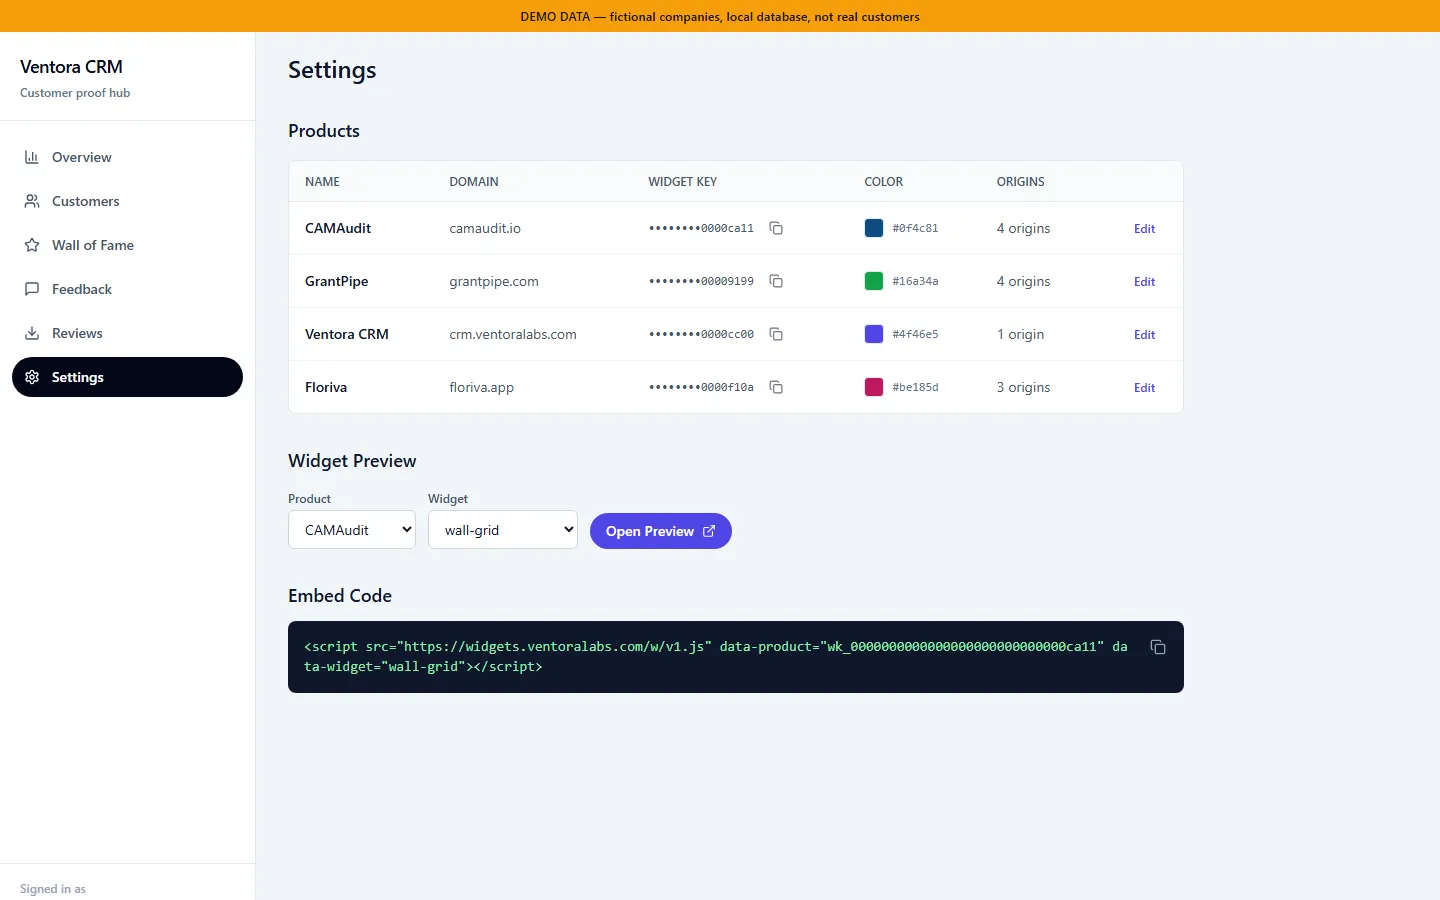Click the Wall of Fame star icon
The height and width of the screenshot is (900, 1440).
pyautogui.click(x=32, y=245)
